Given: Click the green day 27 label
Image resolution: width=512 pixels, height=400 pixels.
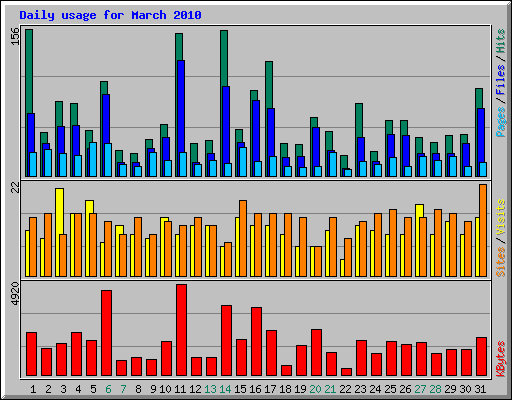Looking at the screenshot, I should click(420, 389).
